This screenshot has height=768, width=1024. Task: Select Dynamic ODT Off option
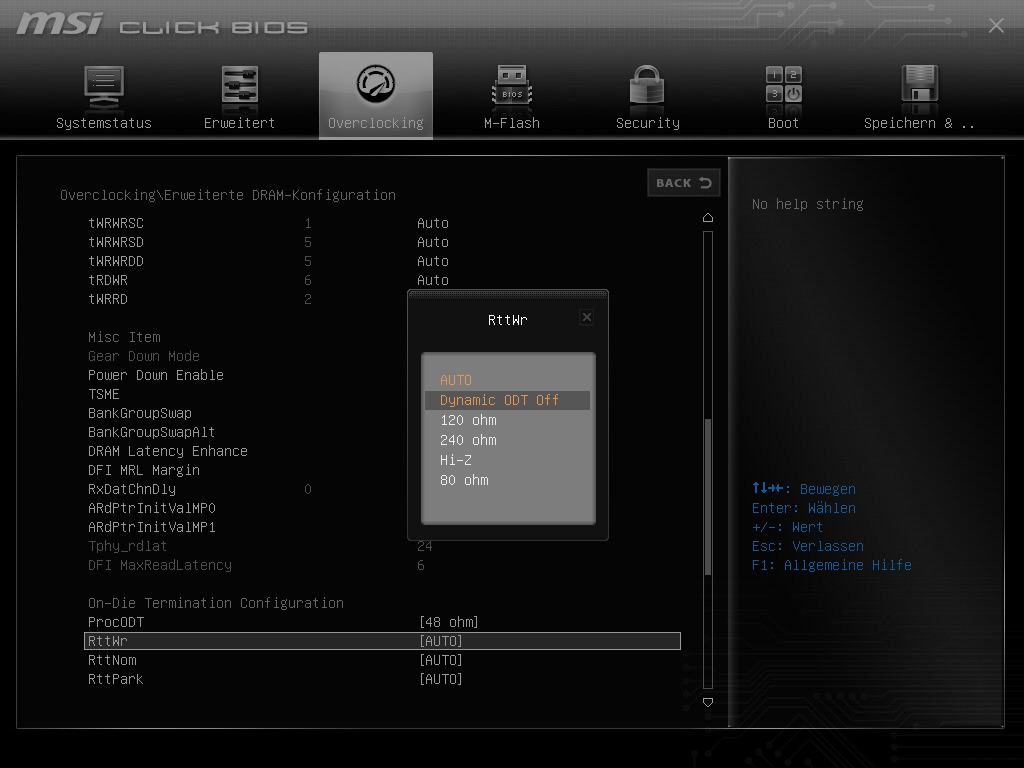[507, 400]
